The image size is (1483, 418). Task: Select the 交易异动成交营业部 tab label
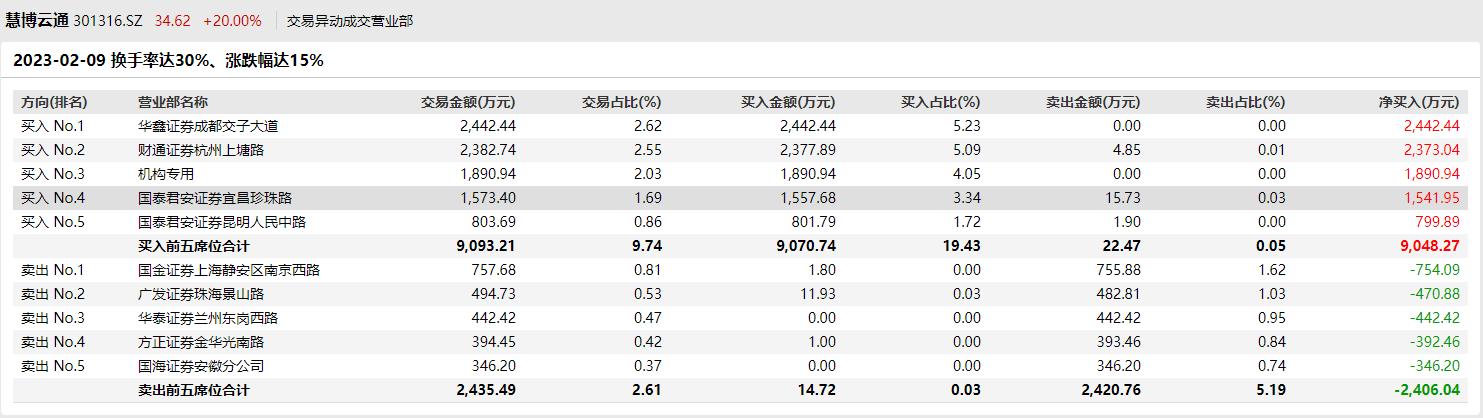pos(349,21)
